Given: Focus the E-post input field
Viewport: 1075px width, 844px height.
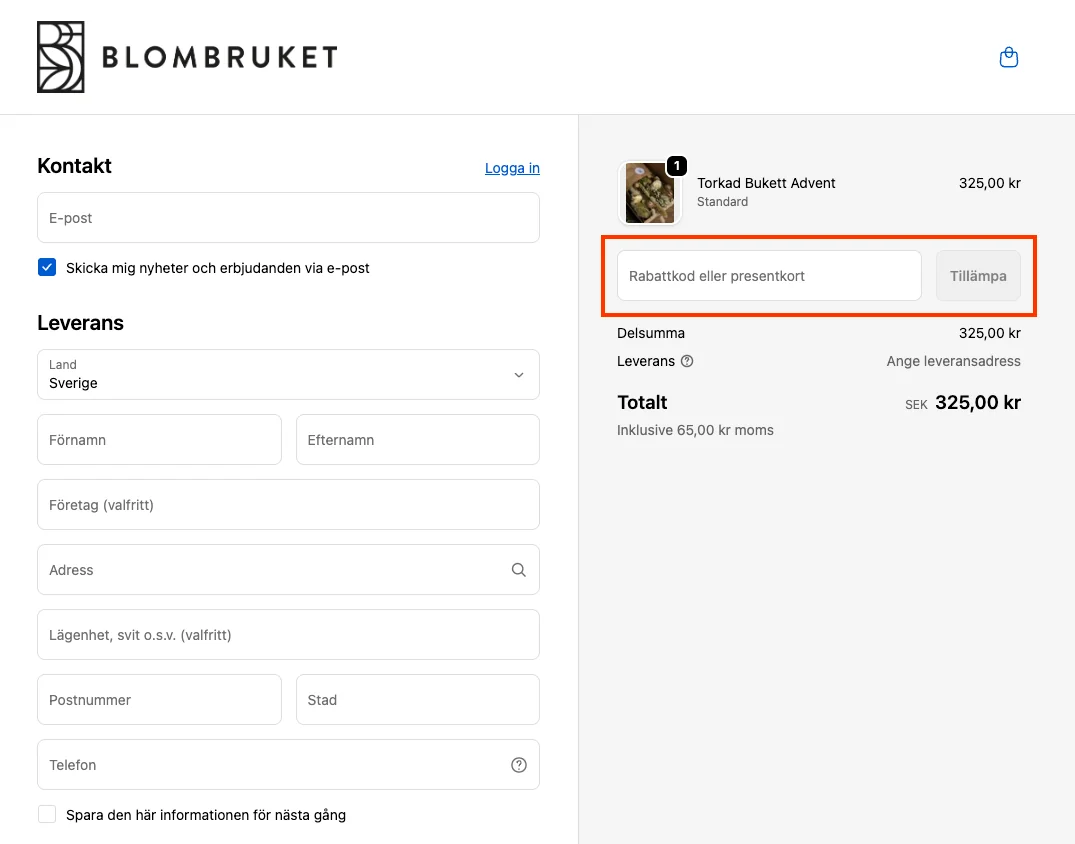Looking at the screenshot, I should 288,218.
